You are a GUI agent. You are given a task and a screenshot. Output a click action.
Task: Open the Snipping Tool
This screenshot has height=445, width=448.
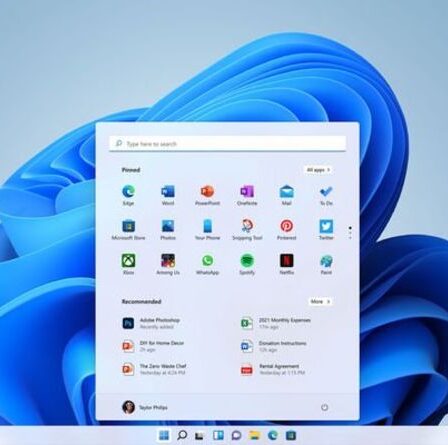click(x=247, y=230)
